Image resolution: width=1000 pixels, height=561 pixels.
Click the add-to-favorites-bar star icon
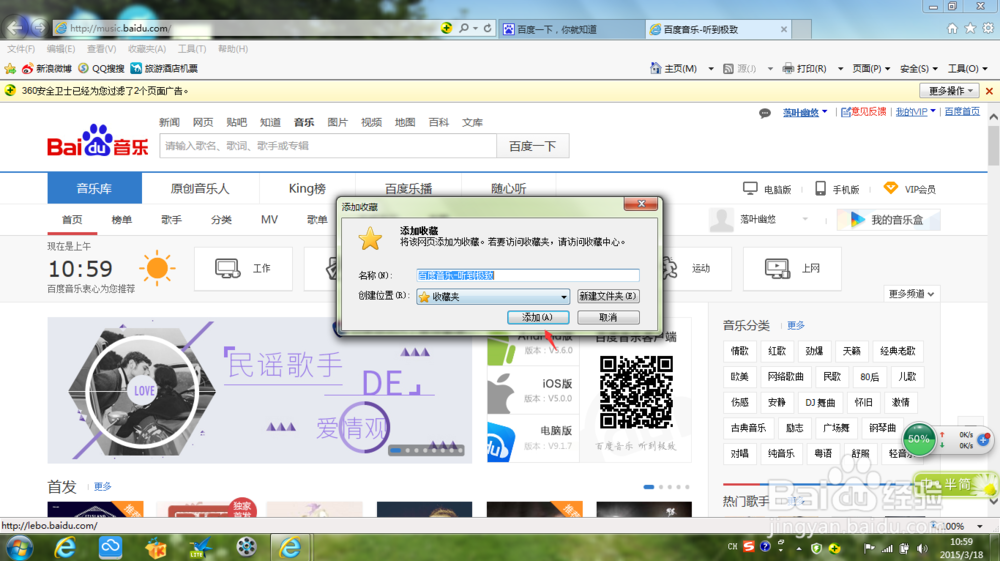coord(10,68)
